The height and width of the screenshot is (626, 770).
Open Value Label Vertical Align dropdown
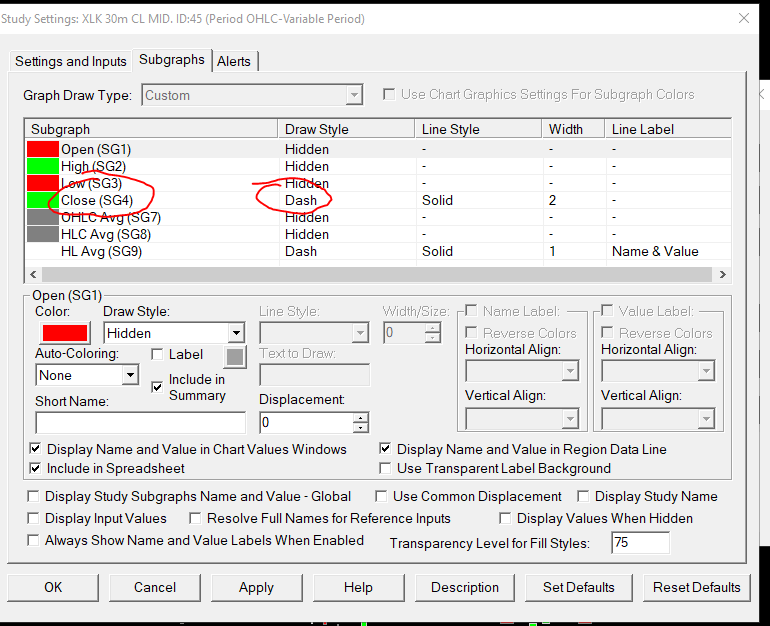(658, 419)
